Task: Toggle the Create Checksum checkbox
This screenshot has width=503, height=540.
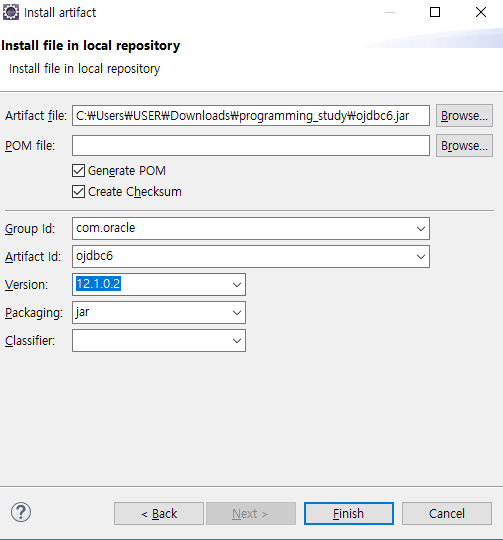Action: click(78, 191)
